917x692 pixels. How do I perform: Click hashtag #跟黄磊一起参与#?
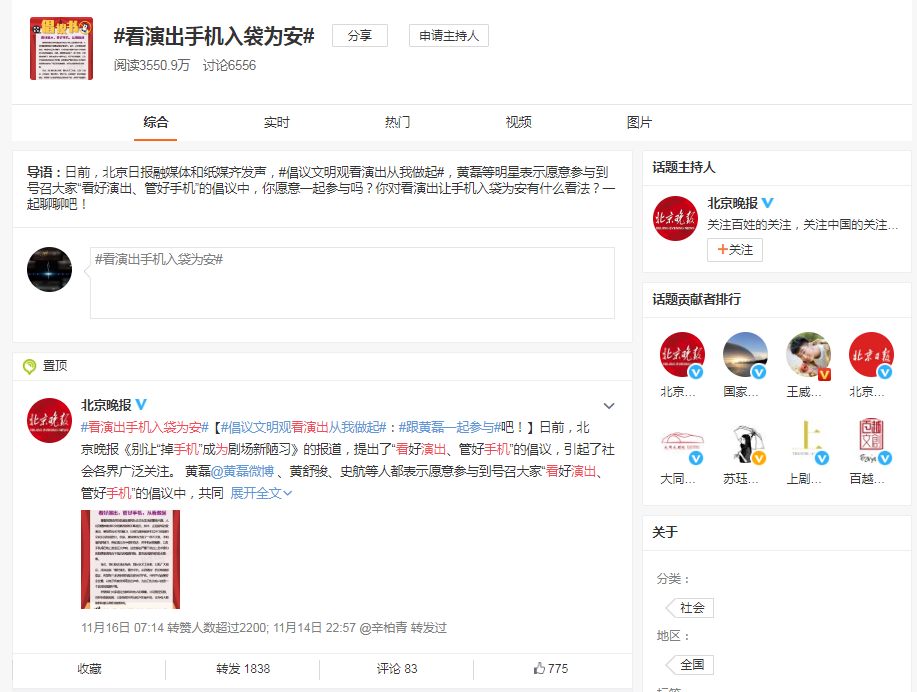point(450,428)
